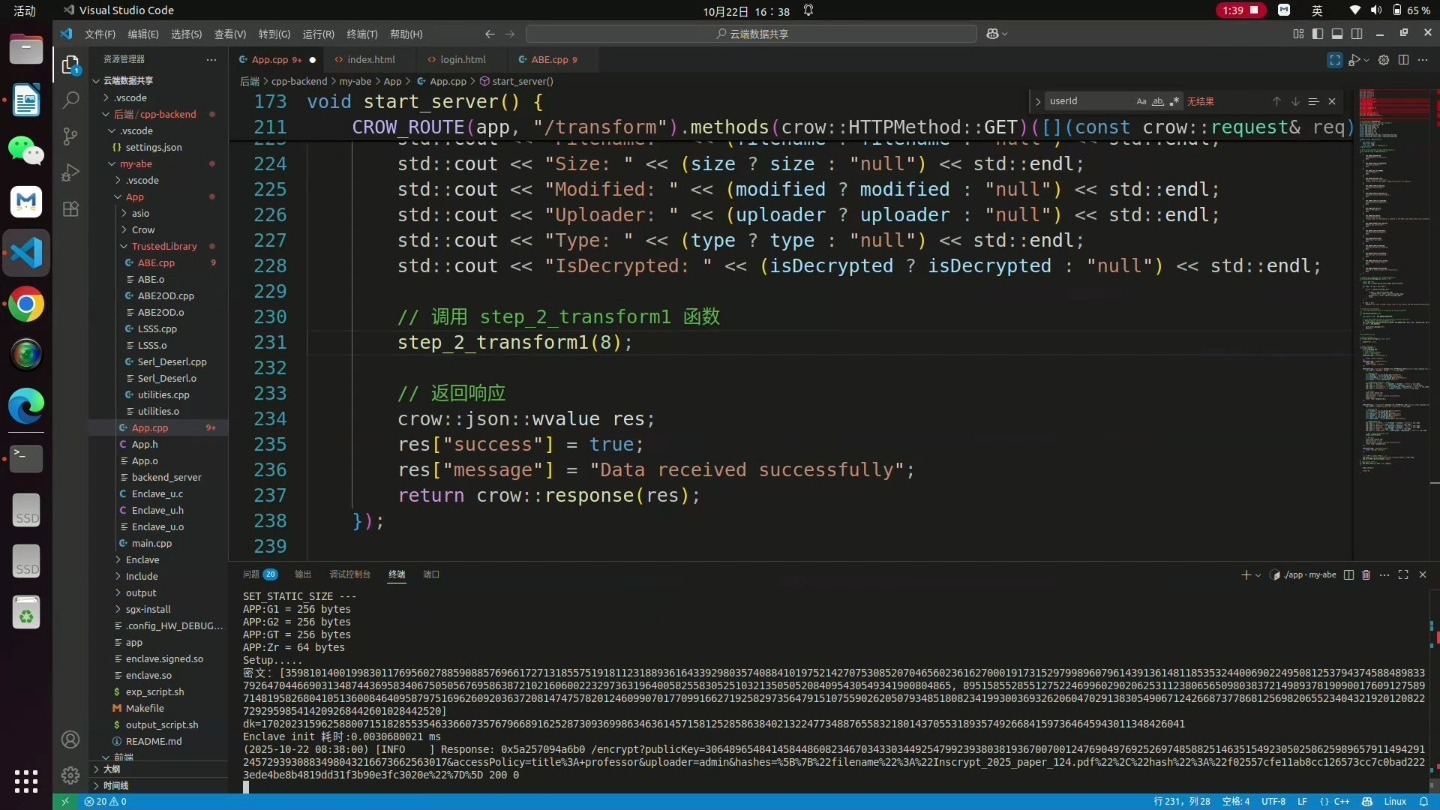1440x810 pixels.
Task: Launch Google Chrome from the dock
Action: pyautogui.click(x=26, y=304)
